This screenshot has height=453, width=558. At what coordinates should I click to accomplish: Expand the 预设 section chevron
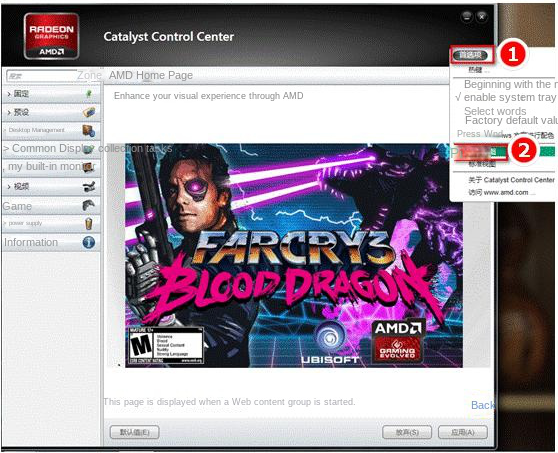(x=9, y=112)
